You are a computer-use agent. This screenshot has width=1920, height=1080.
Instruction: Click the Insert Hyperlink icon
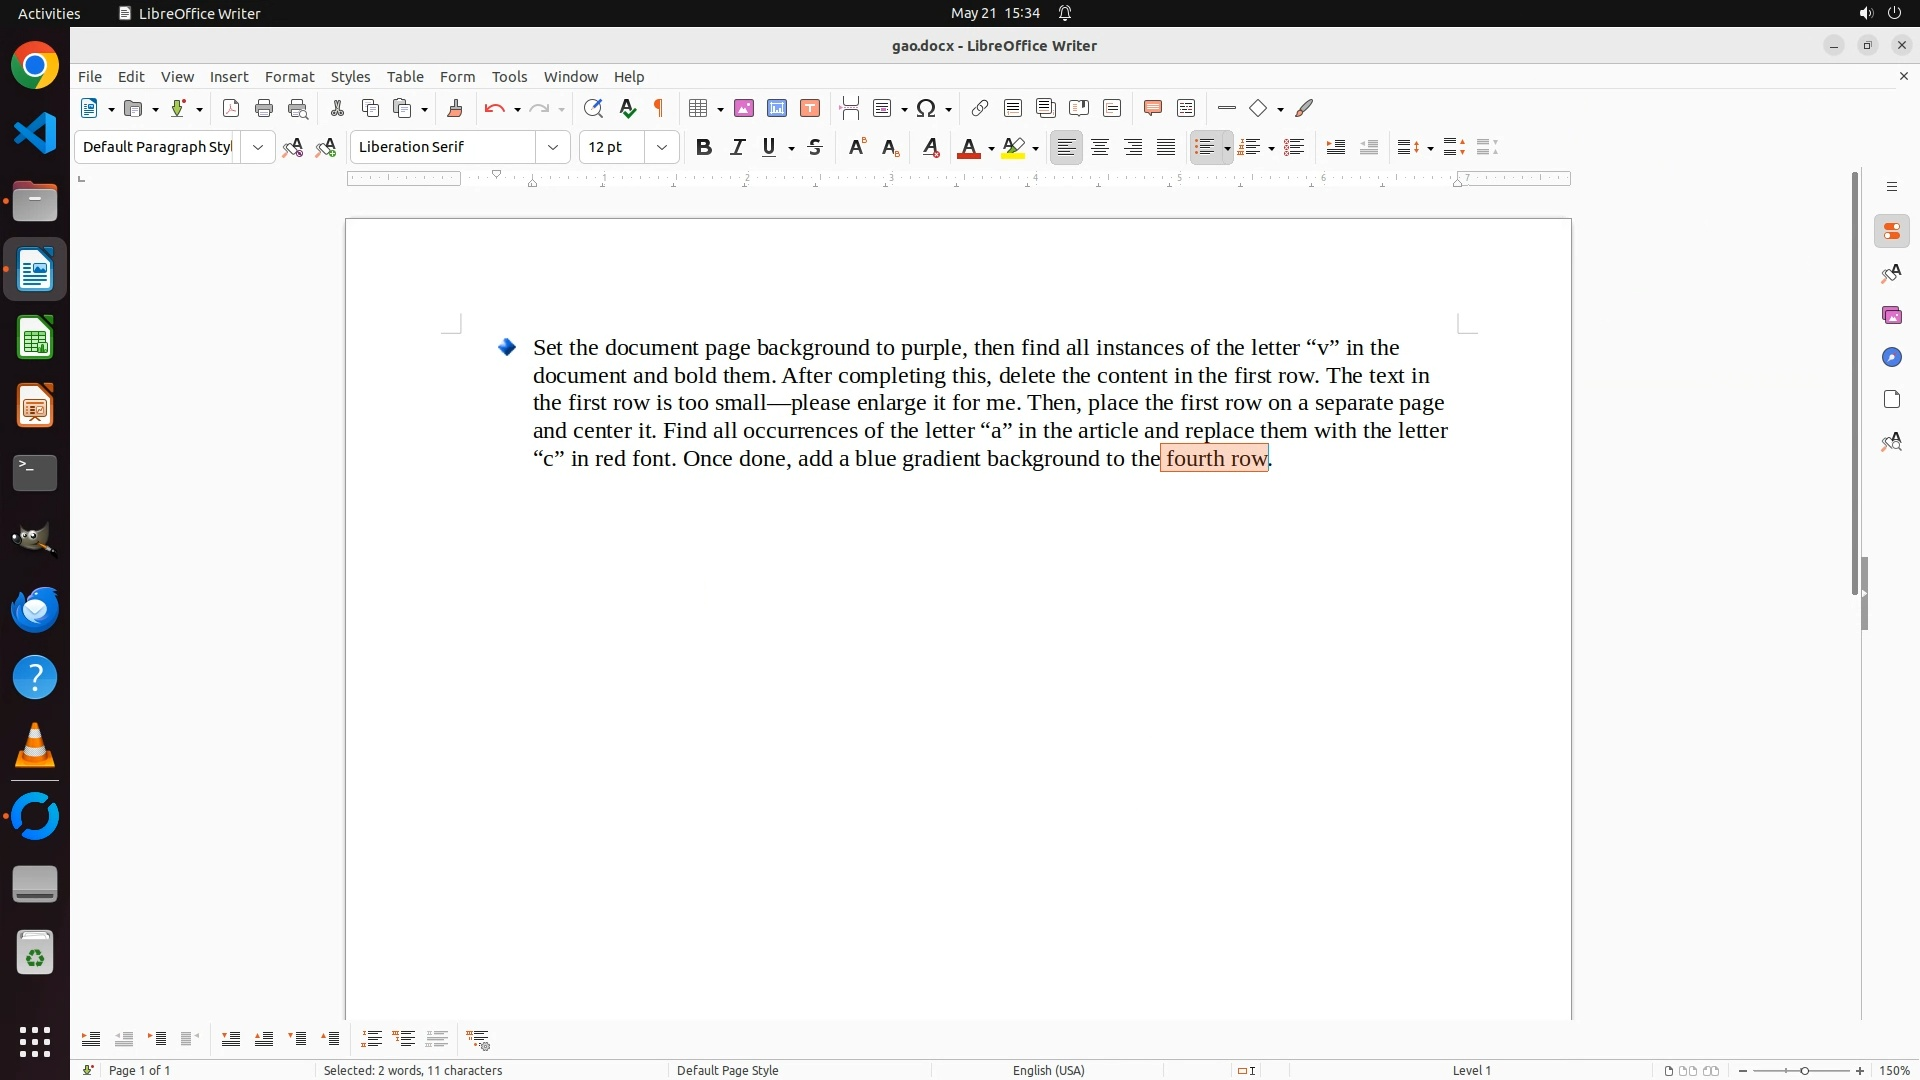980,109
